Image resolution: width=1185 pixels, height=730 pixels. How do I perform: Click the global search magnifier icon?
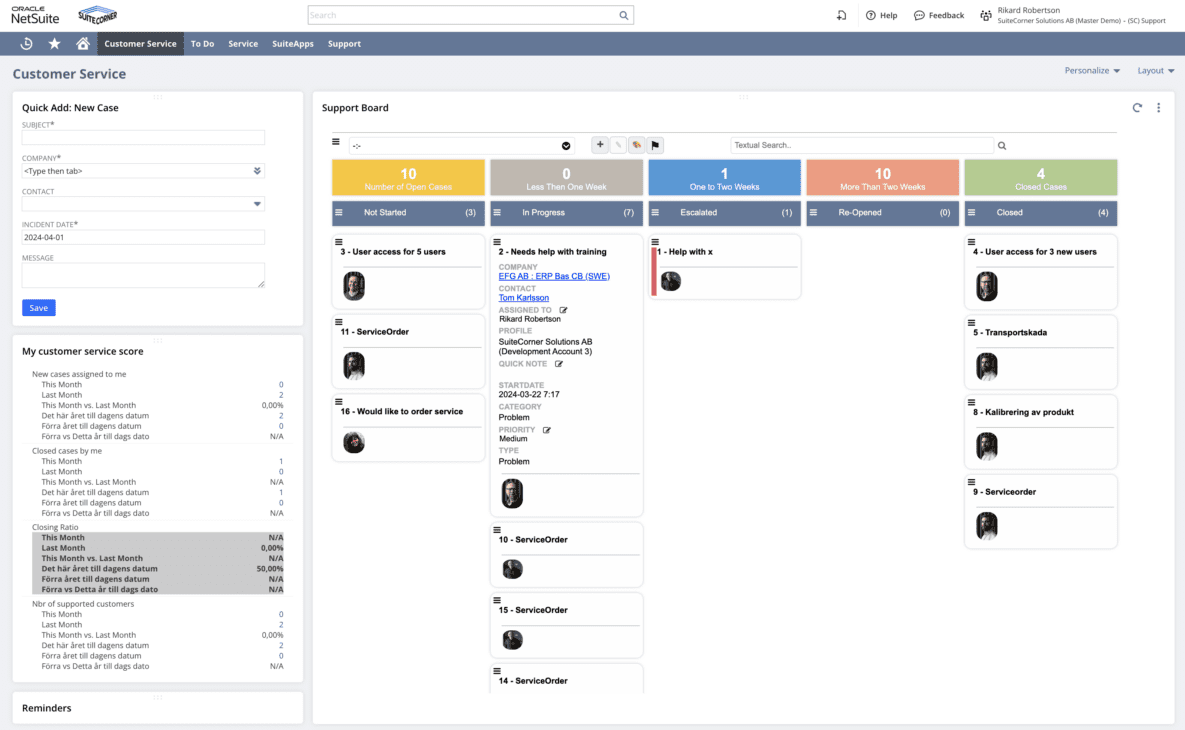[x=623, y=15]
